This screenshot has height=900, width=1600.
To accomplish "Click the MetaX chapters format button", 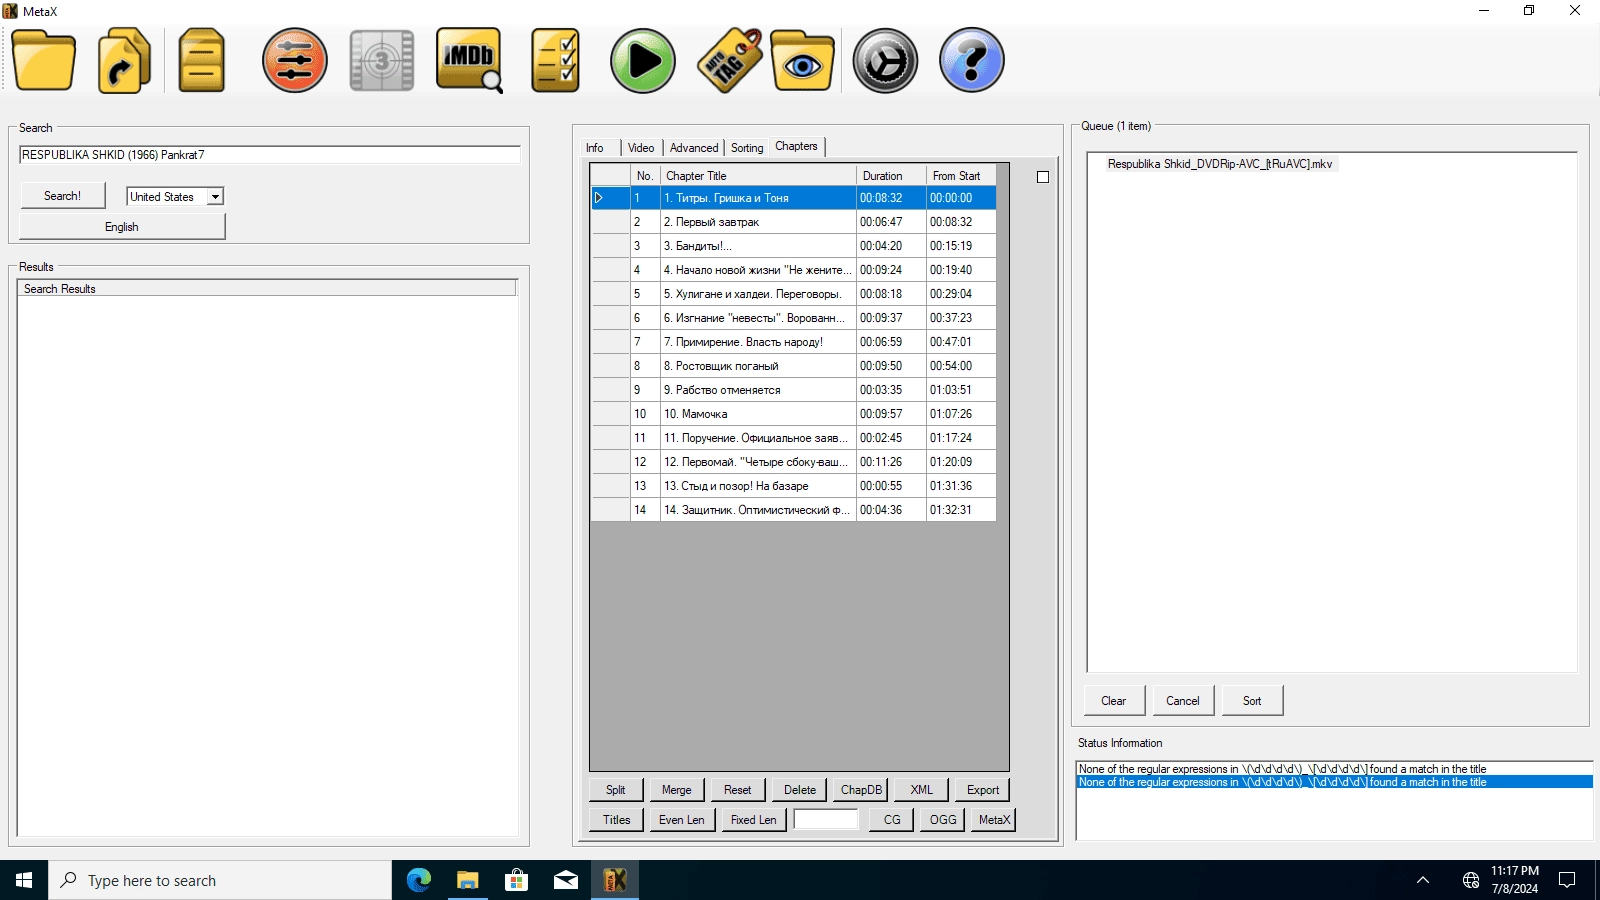I will click(994, 820).
